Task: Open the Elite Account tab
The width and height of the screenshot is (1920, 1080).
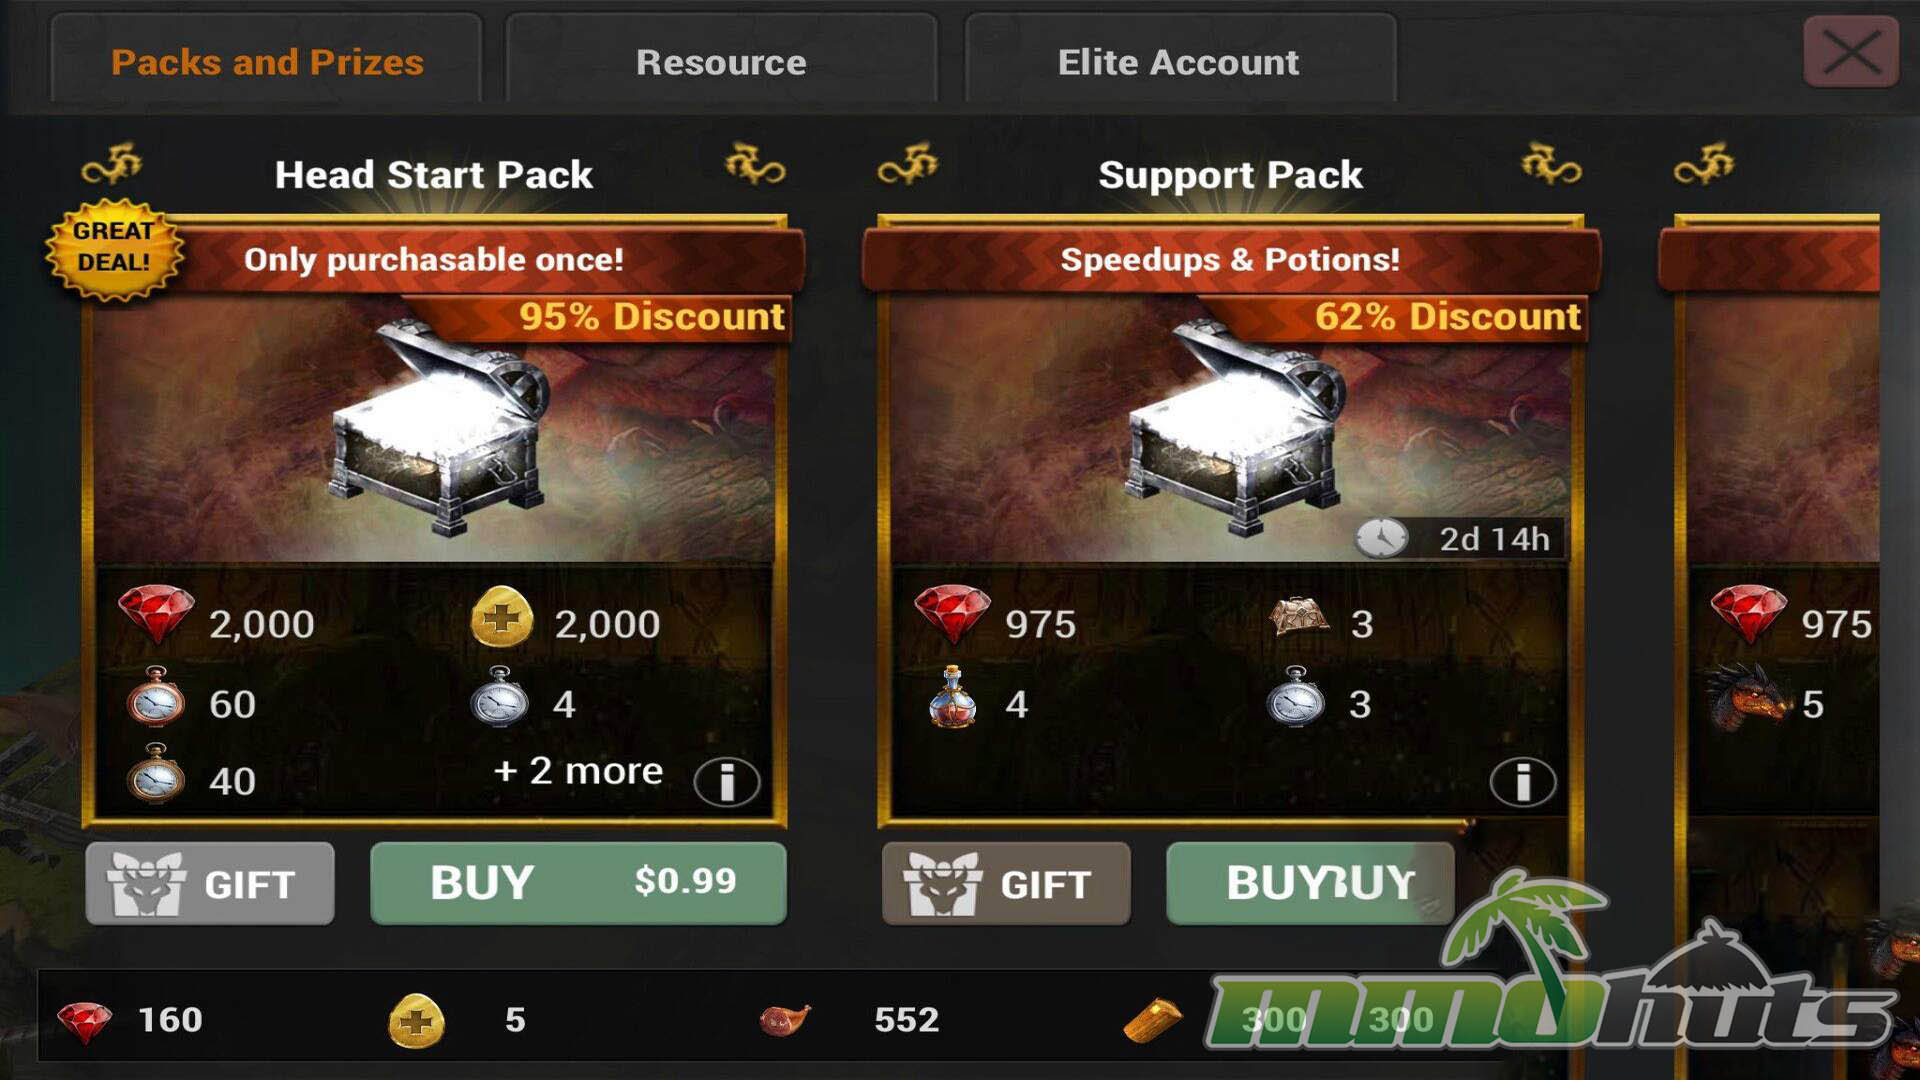Action: click(1179, 60)
